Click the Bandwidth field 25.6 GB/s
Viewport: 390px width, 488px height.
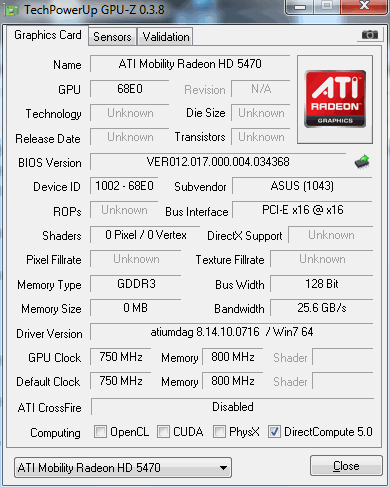[x=321, y=308]
